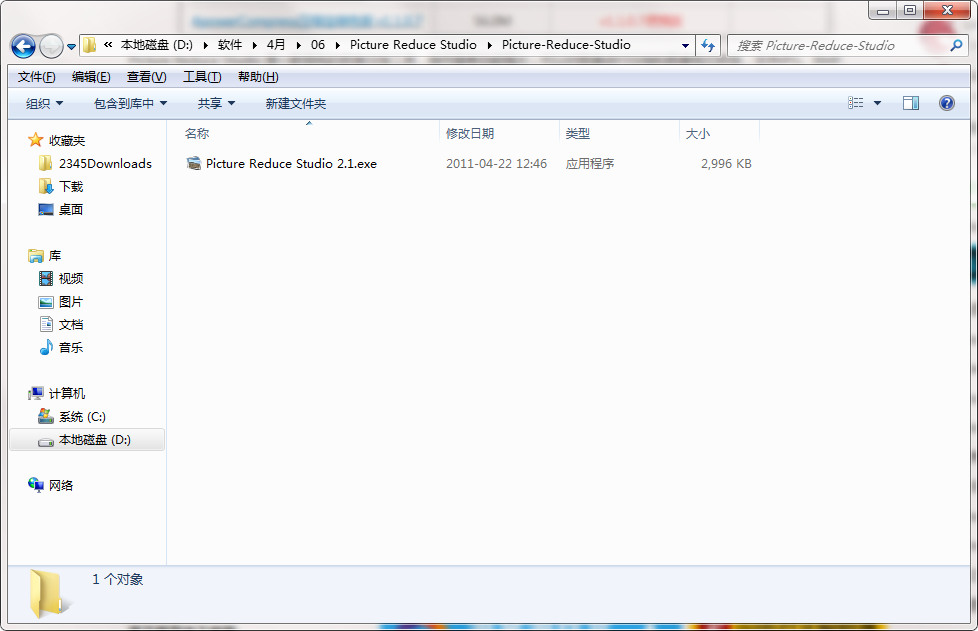Open the 共享 dropdown

216,104
